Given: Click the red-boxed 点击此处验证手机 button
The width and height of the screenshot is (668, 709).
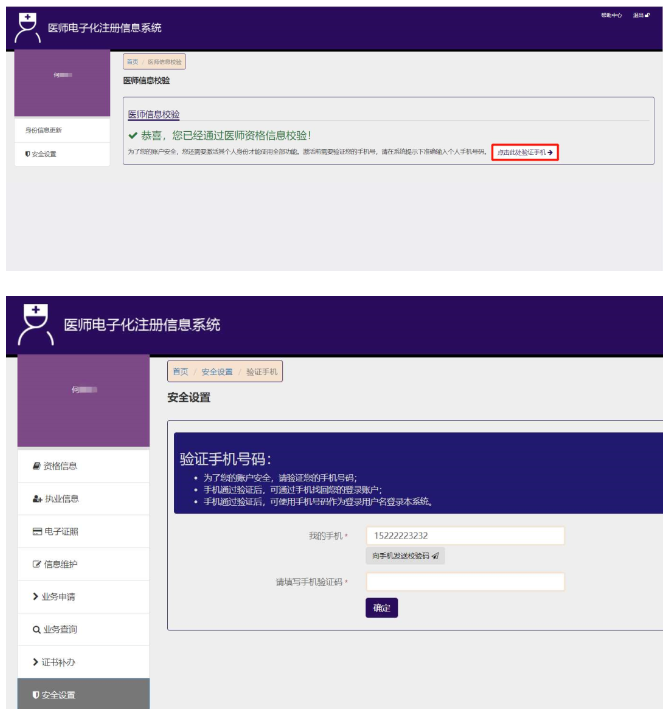Looking at the screenshot, I should pos(525,152).
